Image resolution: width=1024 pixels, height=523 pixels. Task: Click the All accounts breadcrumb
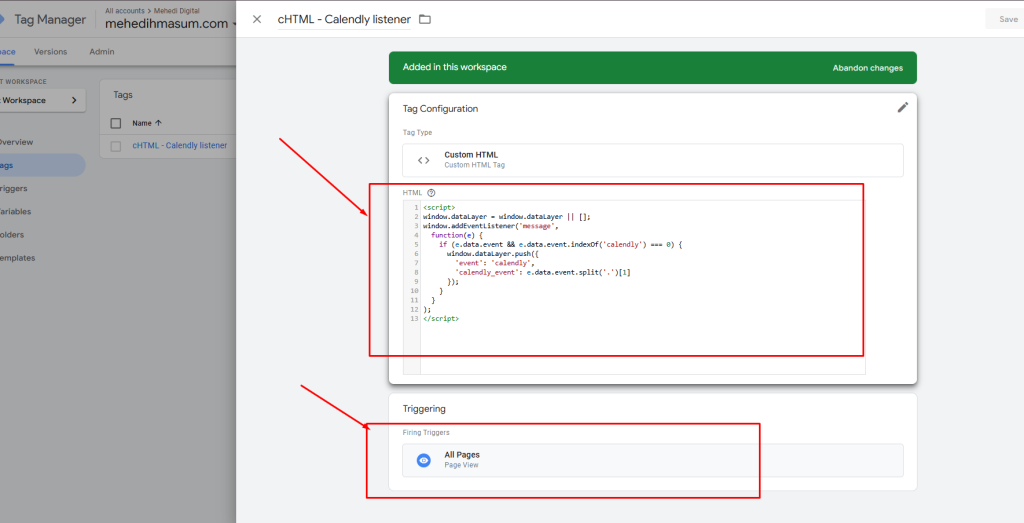(125, 11)
